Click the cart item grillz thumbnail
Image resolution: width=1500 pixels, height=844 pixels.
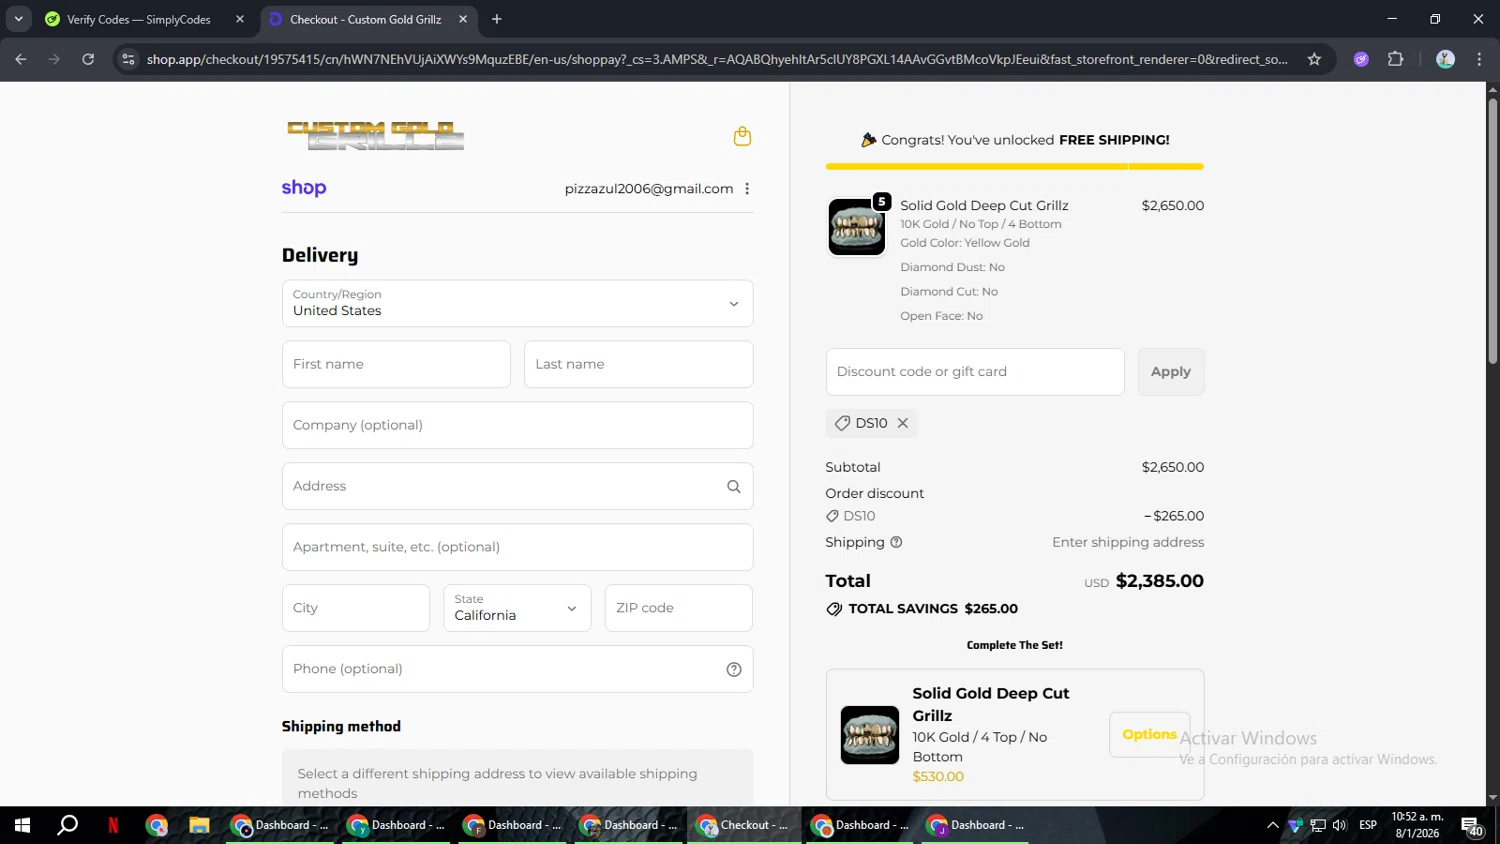point(857,227)
